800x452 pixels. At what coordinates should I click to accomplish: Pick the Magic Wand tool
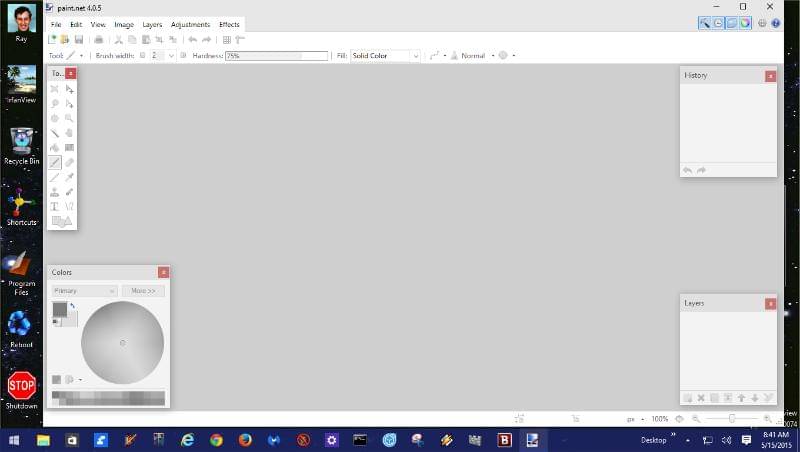pyautogui.click(x=55, y=133)
